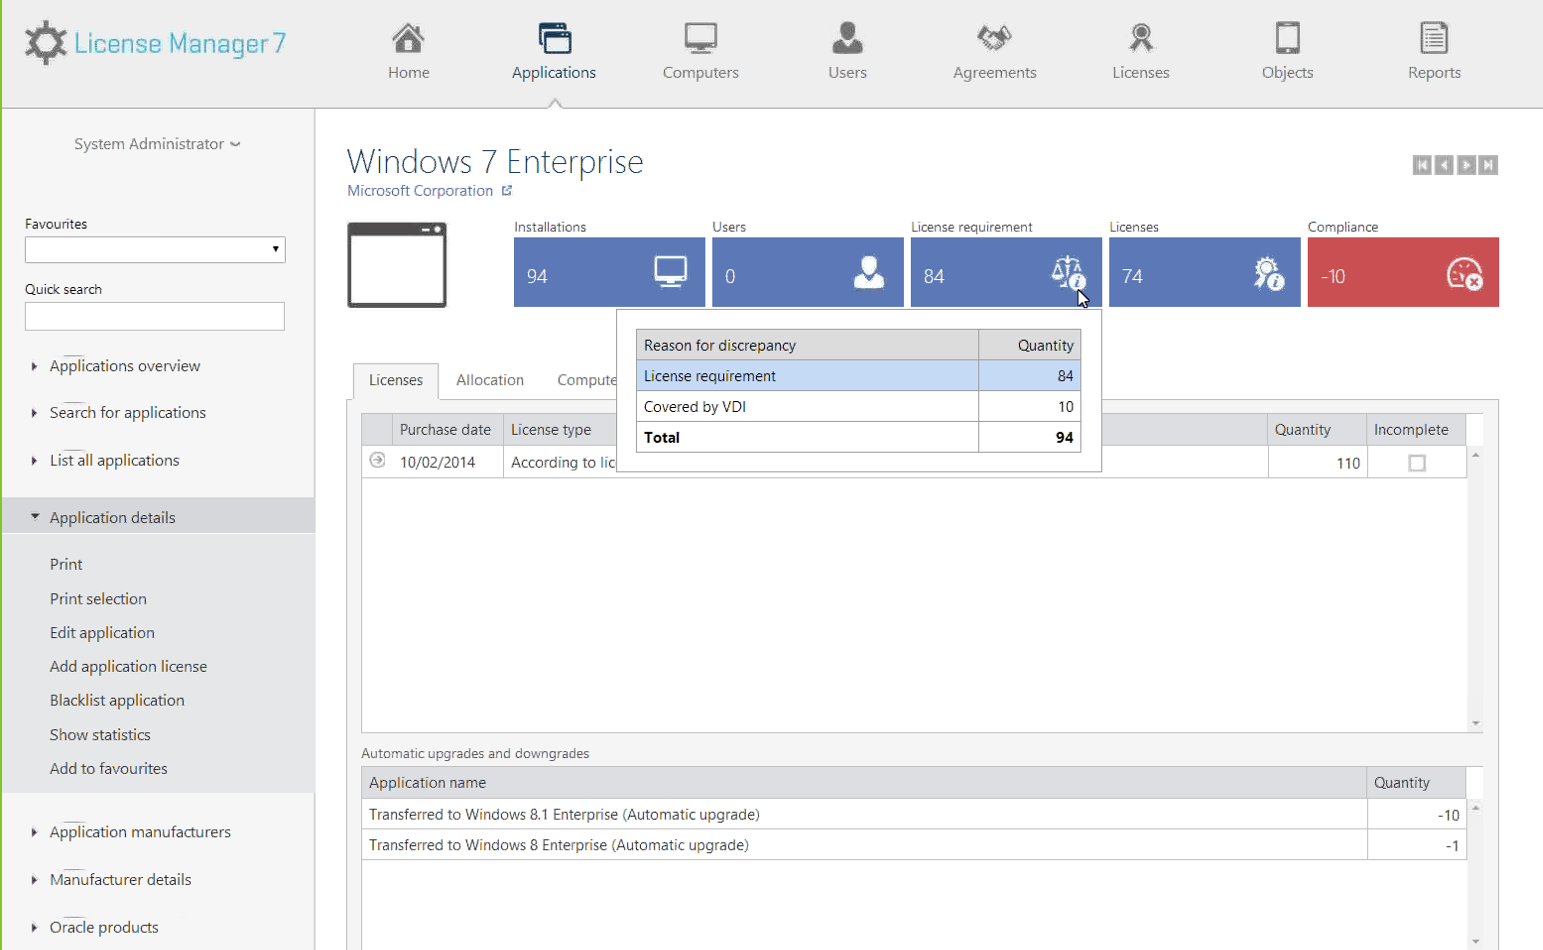Open the Home navigation icon
The image size is (1543, 950).
408,40
